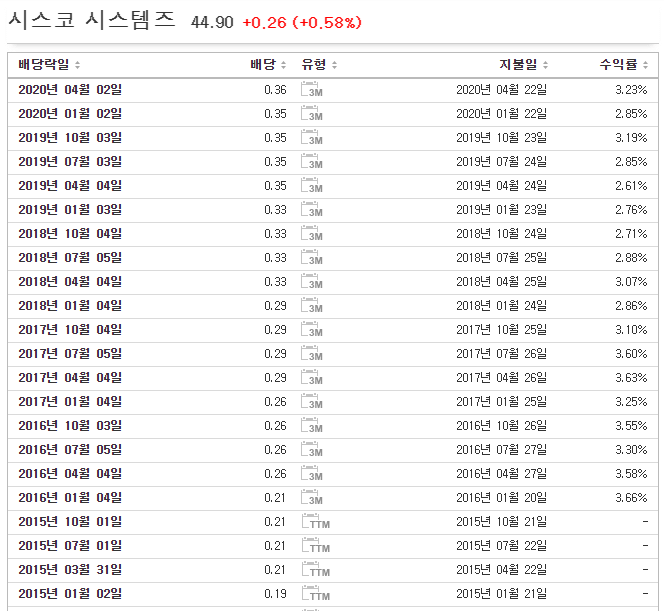Image resolution: width=664 pixels, height=611 pixels.
Task: Select dividend 0.19 in 2015년 01월 02일 row
Action: (275, 593)
